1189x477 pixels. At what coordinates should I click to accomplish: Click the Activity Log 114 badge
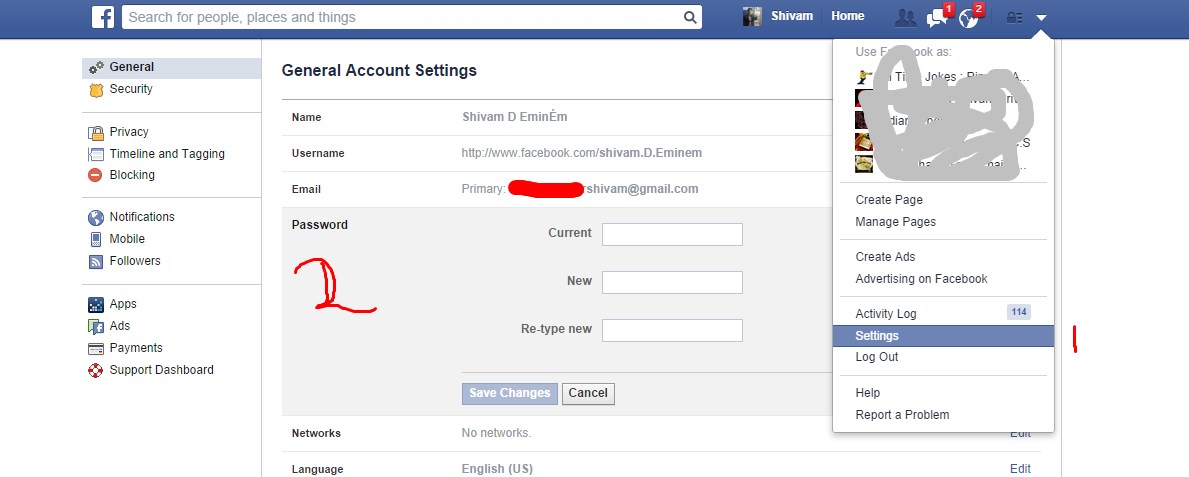[1019, 312]
